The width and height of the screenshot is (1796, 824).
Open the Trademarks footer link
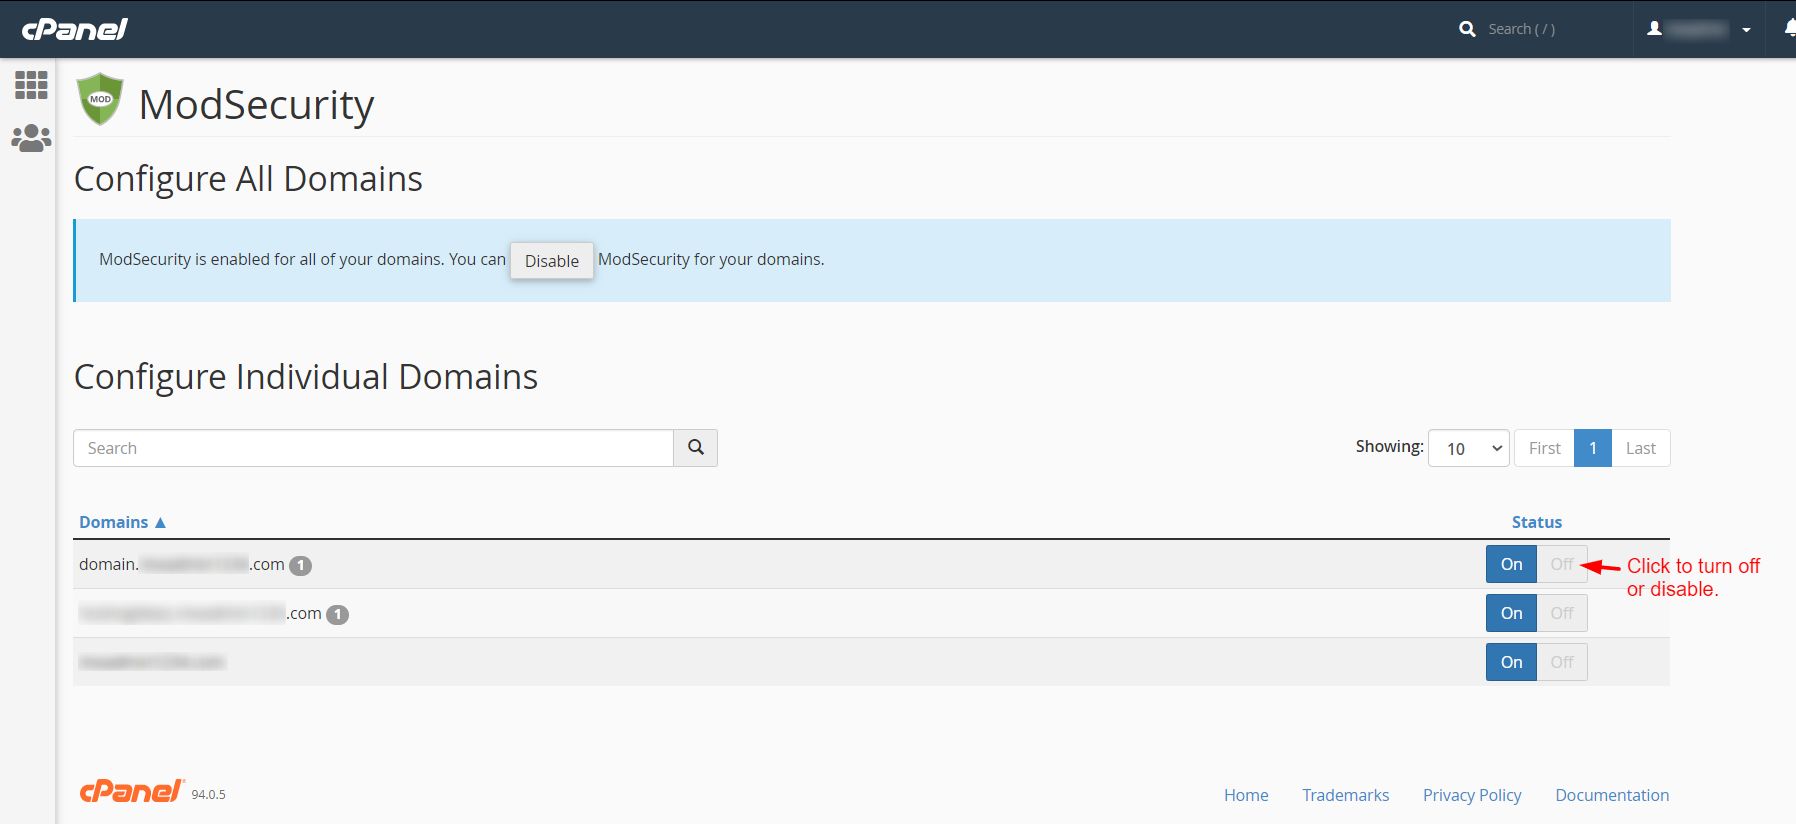coord(1345,795)
